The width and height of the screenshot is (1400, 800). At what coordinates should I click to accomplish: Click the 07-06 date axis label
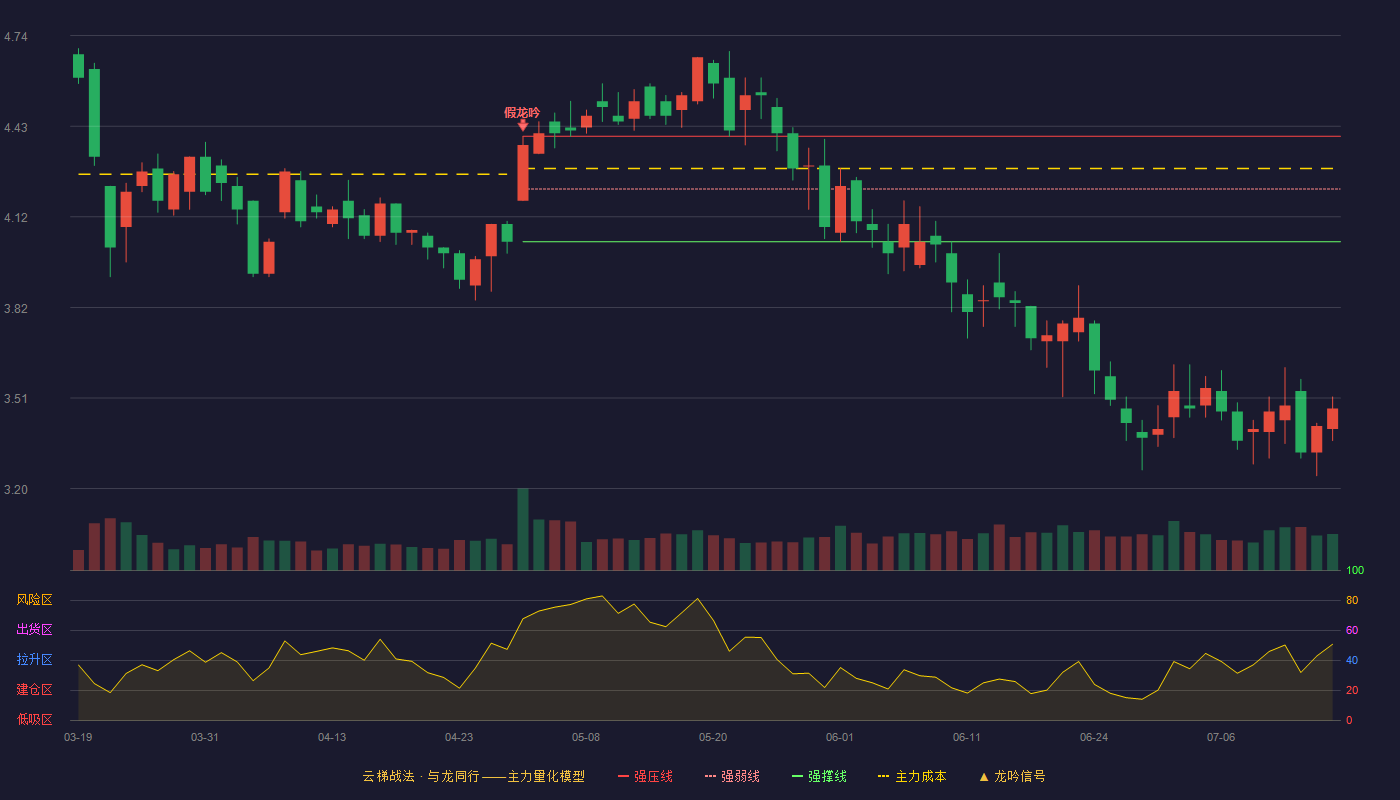click(1221, 737)
